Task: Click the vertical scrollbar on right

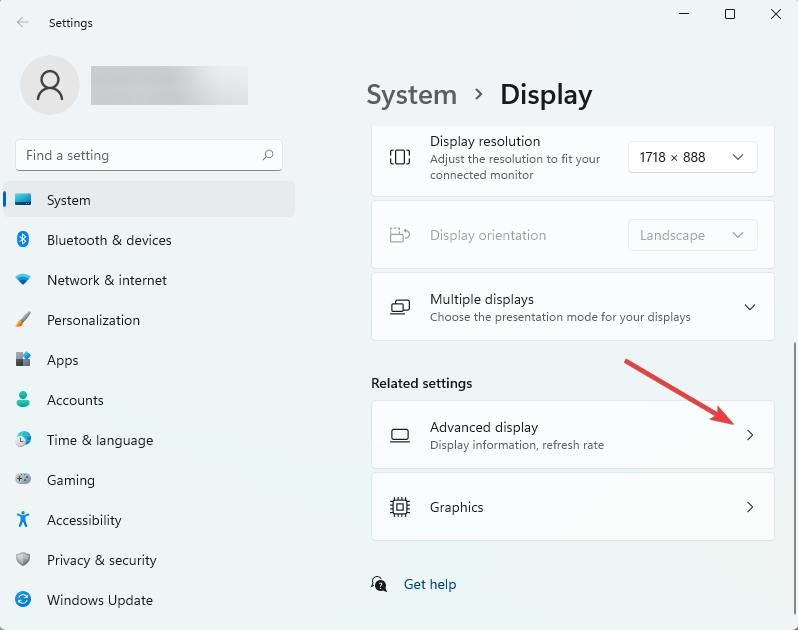Action: [x=794, y=478]
